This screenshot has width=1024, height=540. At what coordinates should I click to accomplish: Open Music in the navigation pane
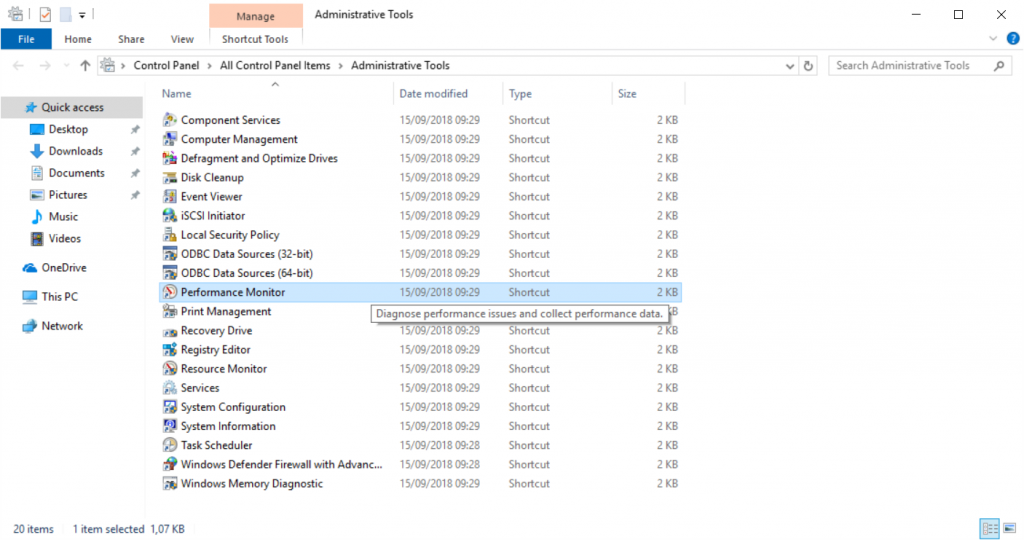[63, 217]
